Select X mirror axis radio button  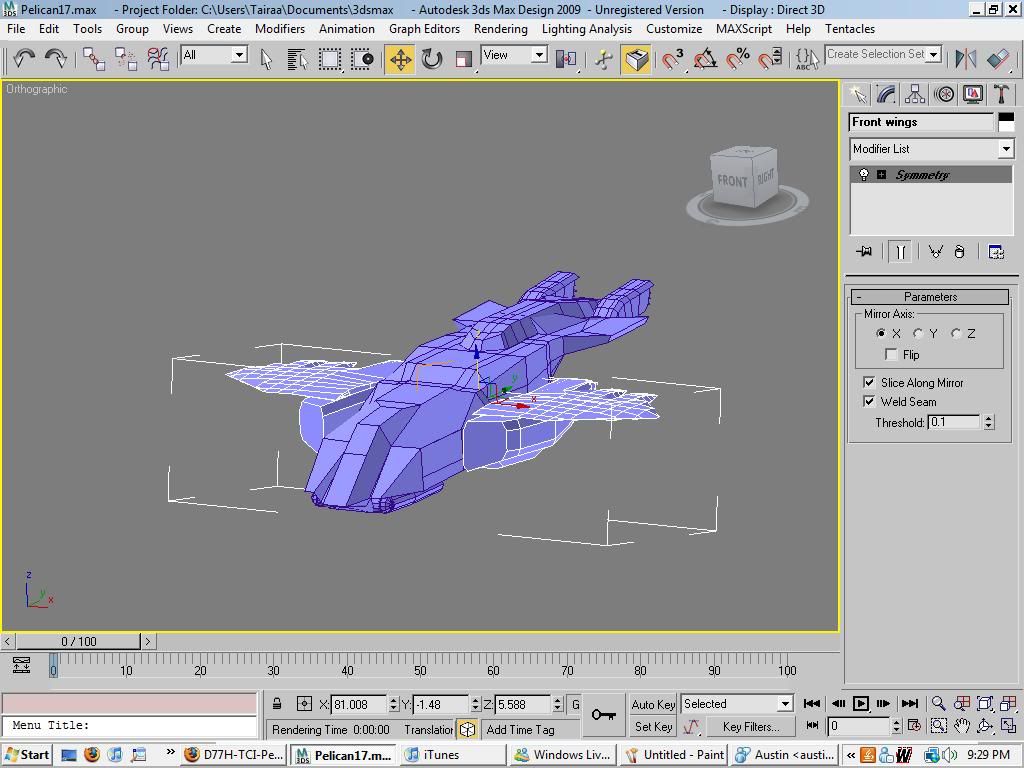tap(880, 333)
